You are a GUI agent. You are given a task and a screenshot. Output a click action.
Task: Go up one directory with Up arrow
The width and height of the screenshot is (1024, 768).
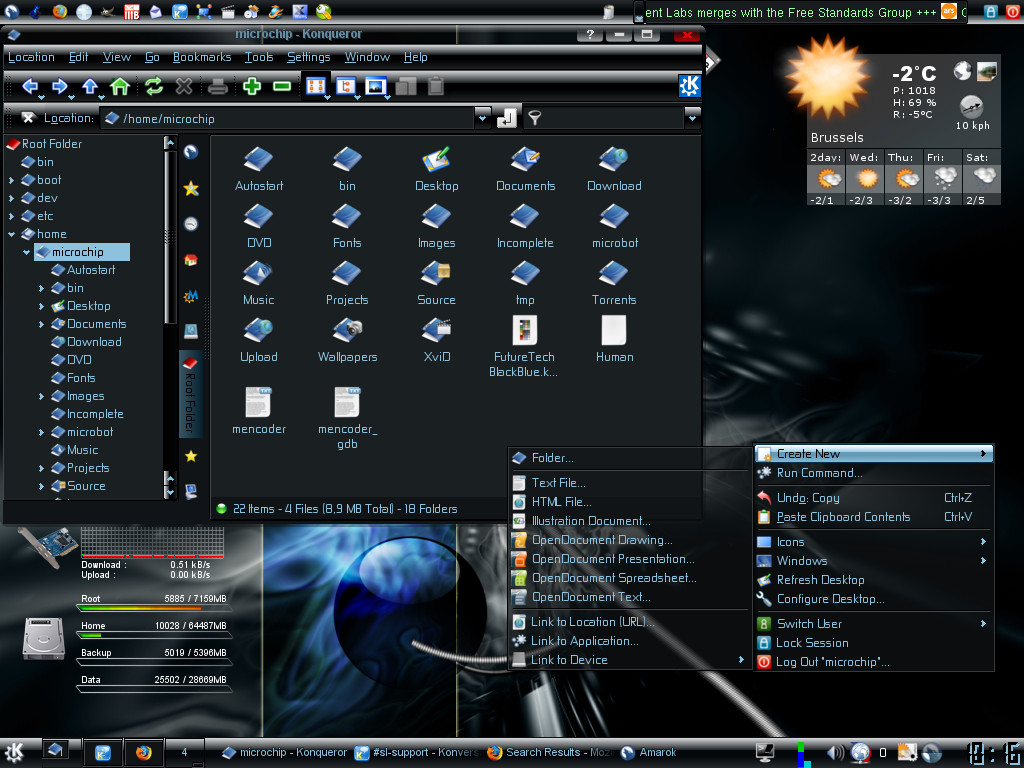pos(90,86)
